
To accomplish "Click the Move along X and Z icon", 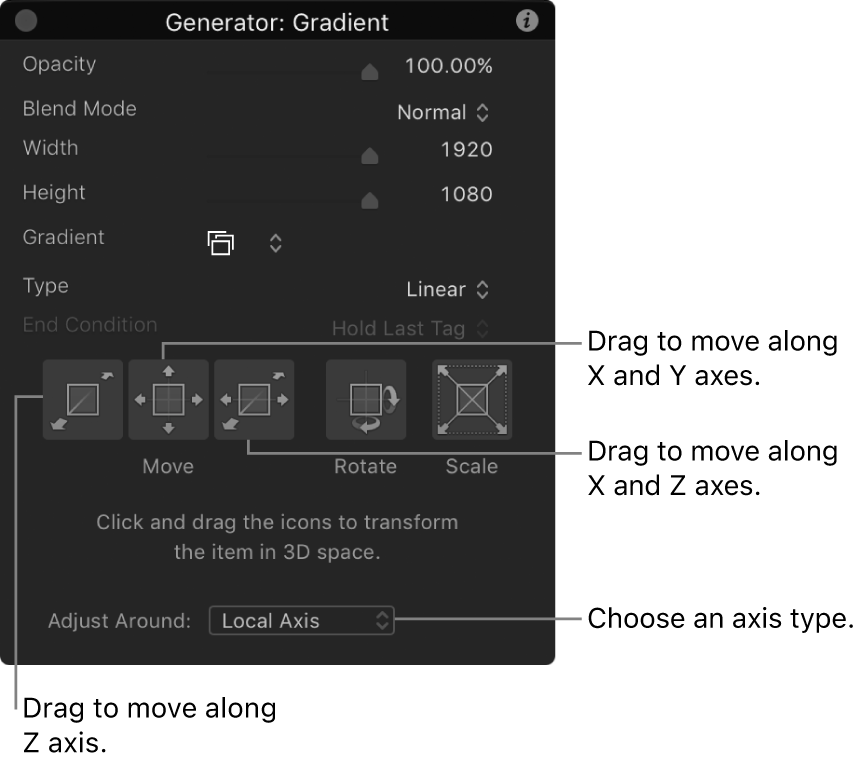I will pos(254,399).
